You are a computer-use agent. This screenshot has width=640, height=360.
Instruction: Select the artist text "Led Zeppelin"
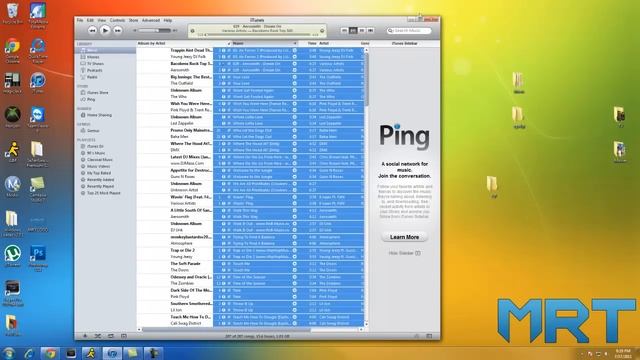(x=181, y=123)
